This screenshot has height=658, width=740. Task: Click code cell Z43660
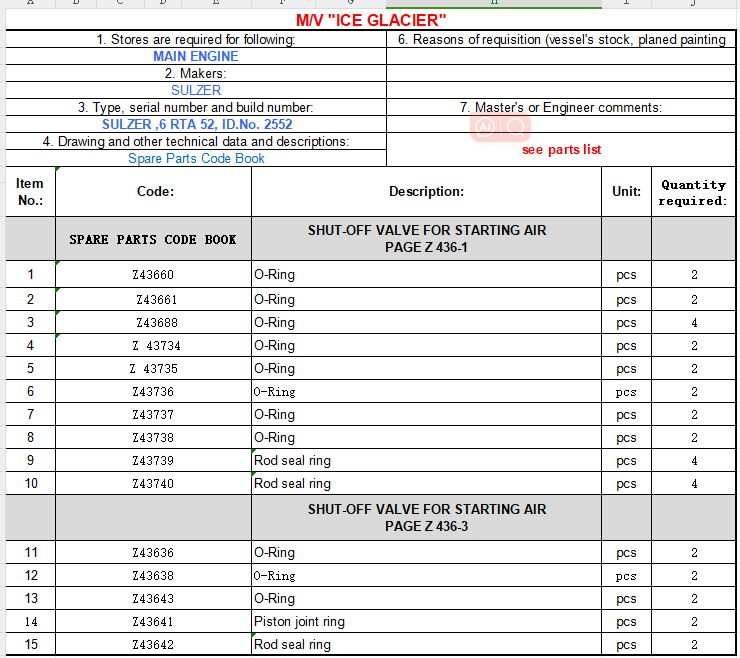153,275
